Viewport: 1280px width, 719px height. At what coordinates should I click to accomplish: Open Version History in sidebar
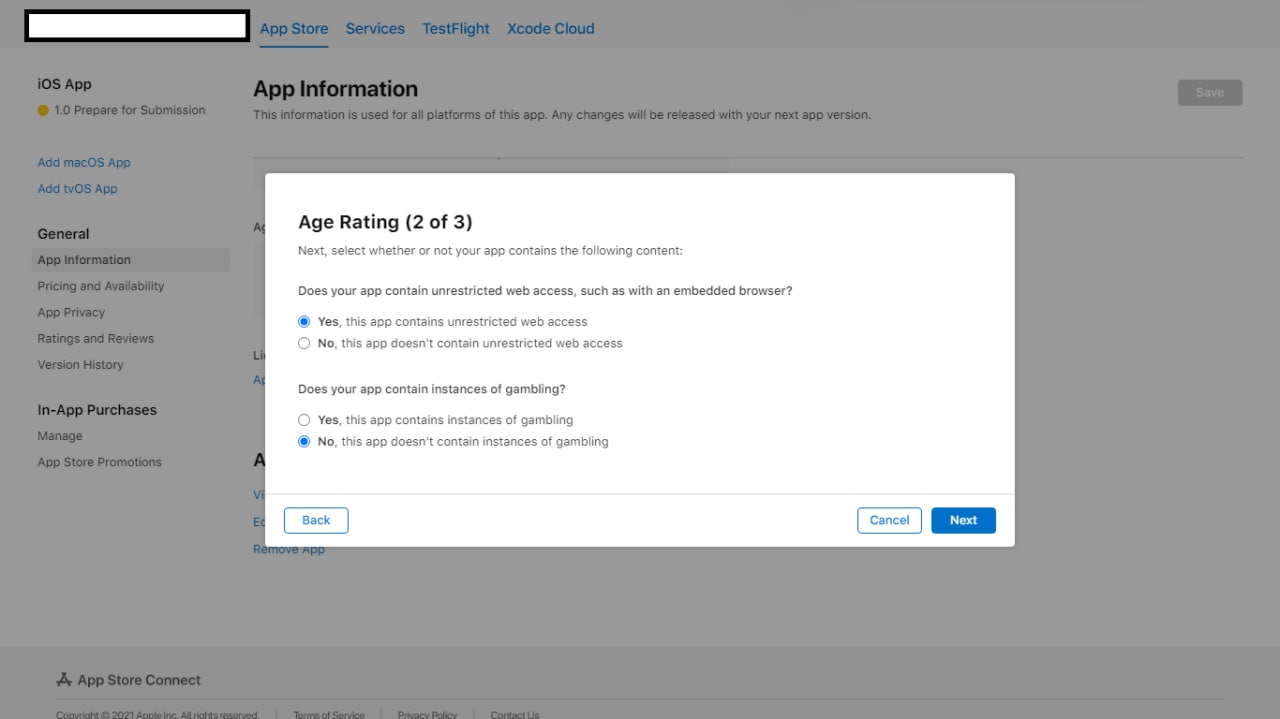click(81, 364)
